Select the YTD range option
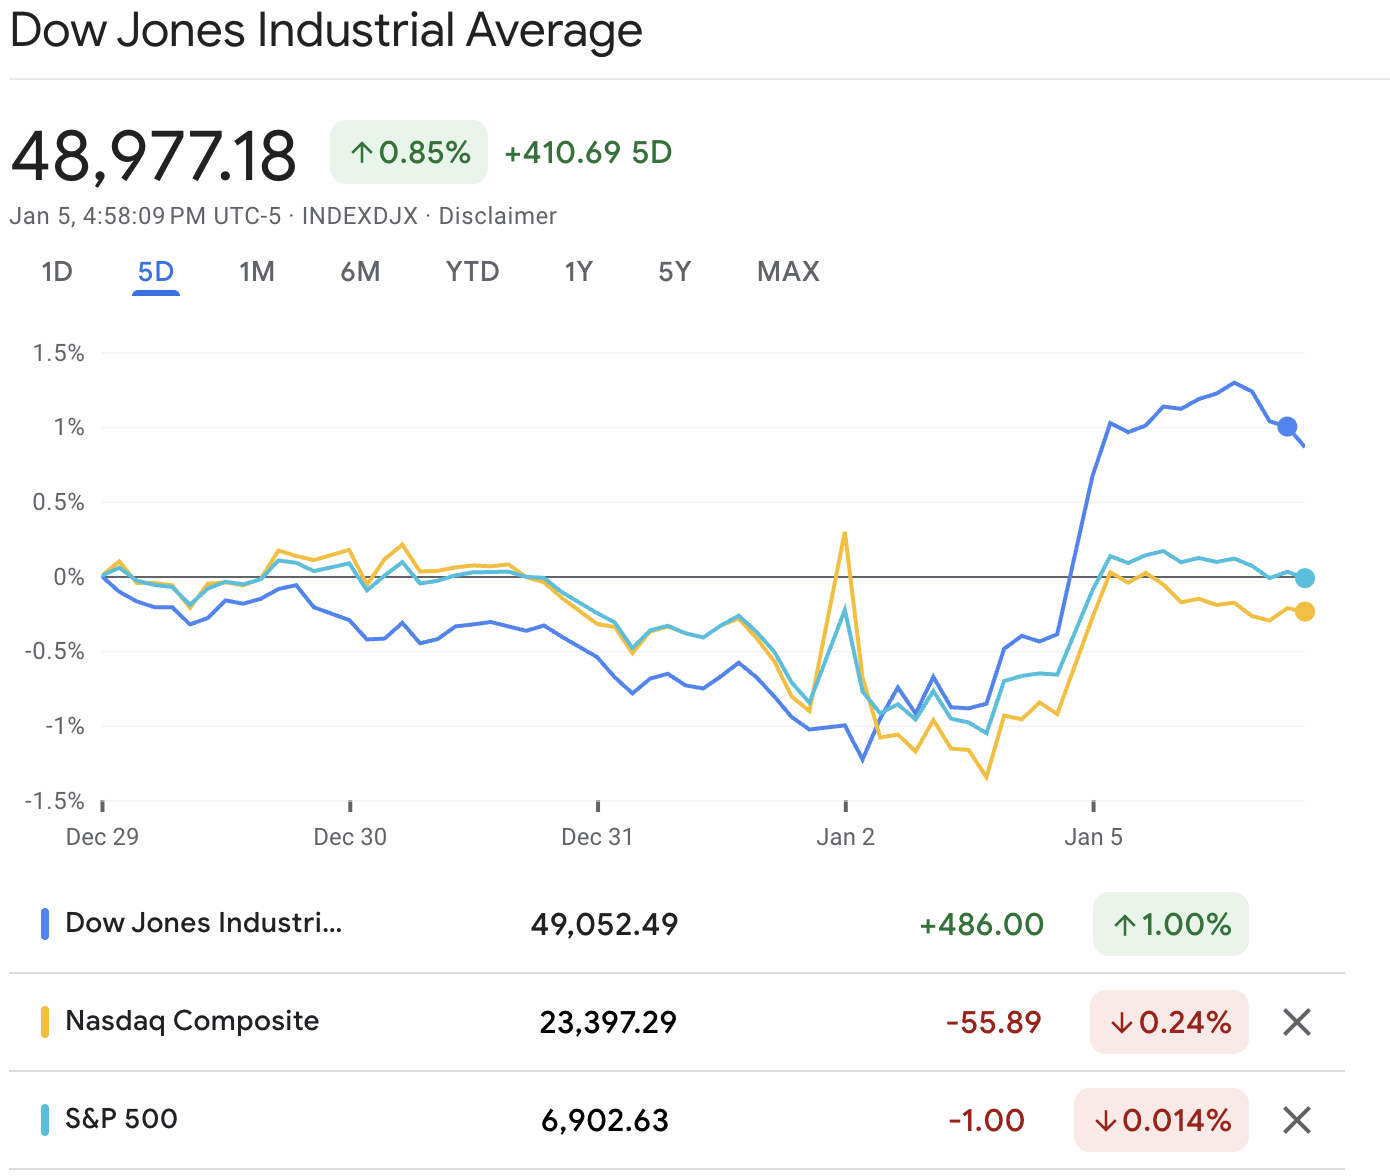Screen dimensions: 1390x1176 click(472, 271)
